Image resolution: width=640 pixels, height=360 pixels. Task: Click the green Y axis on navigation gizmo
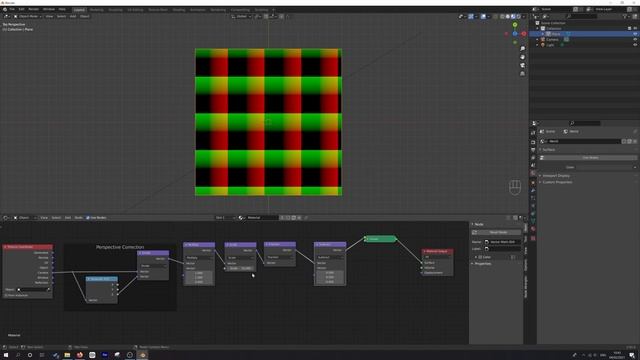(515, 25)
